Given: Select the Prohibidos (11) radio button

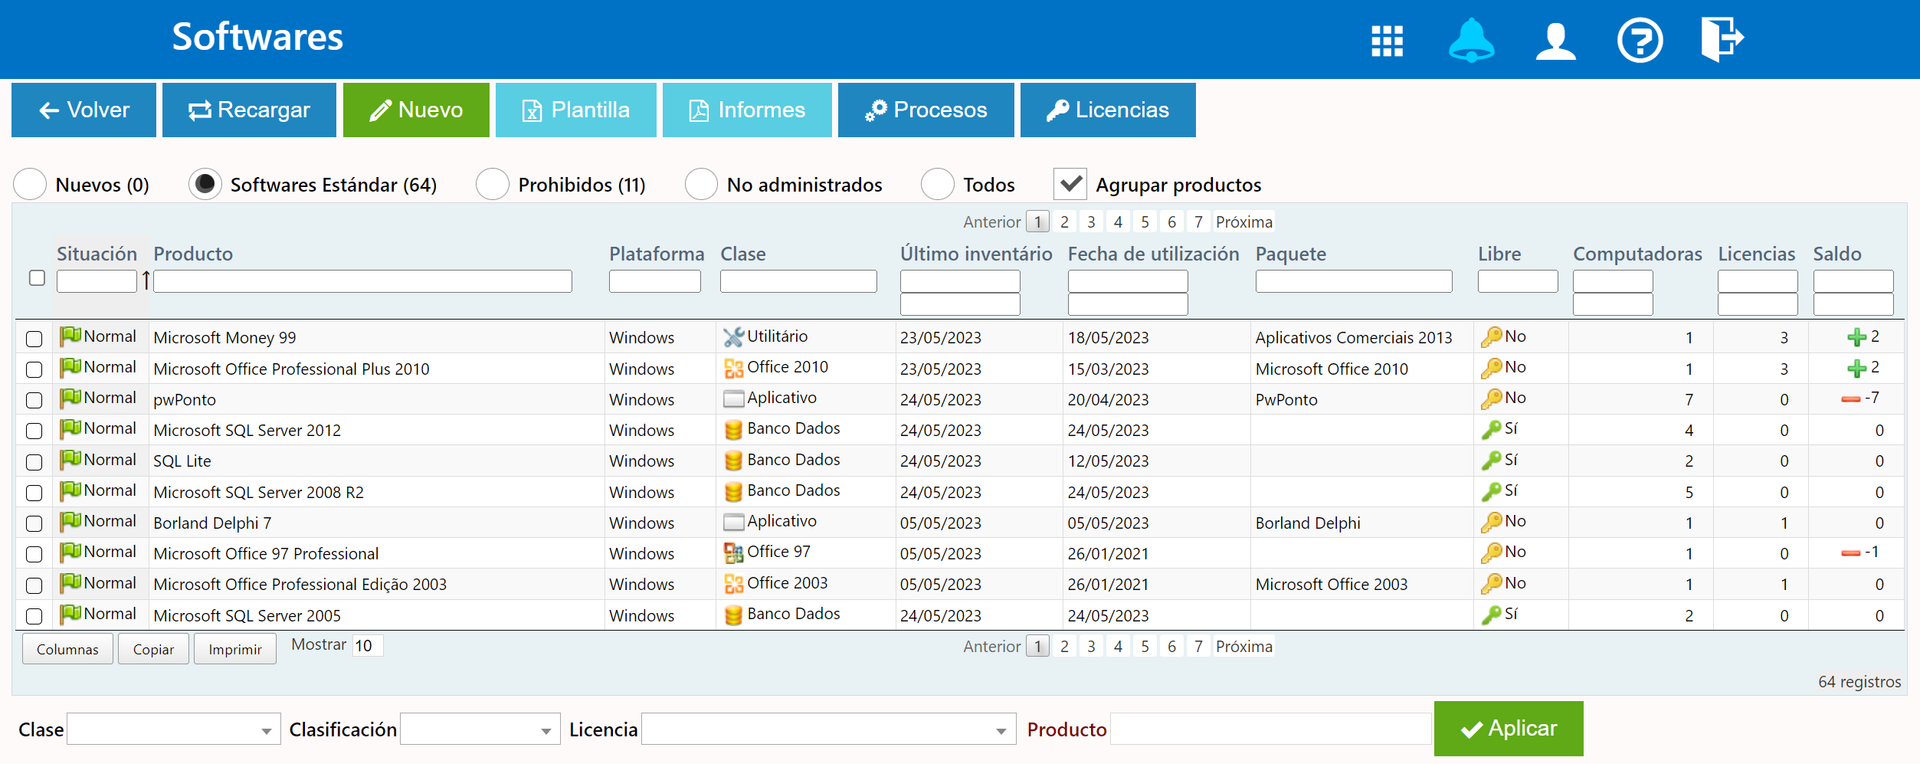Looking at the screenshot, I should point(493,185).
